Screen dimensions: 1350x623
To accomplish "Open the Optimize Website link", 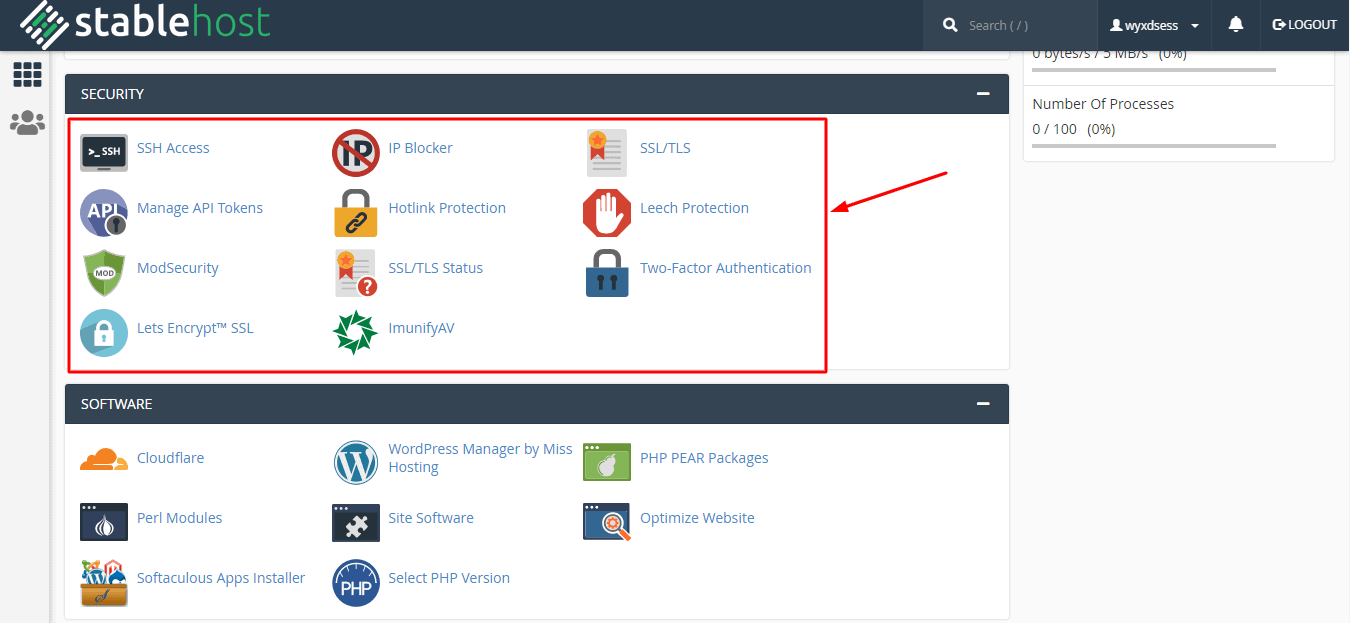I will click(x=697, y=518).
